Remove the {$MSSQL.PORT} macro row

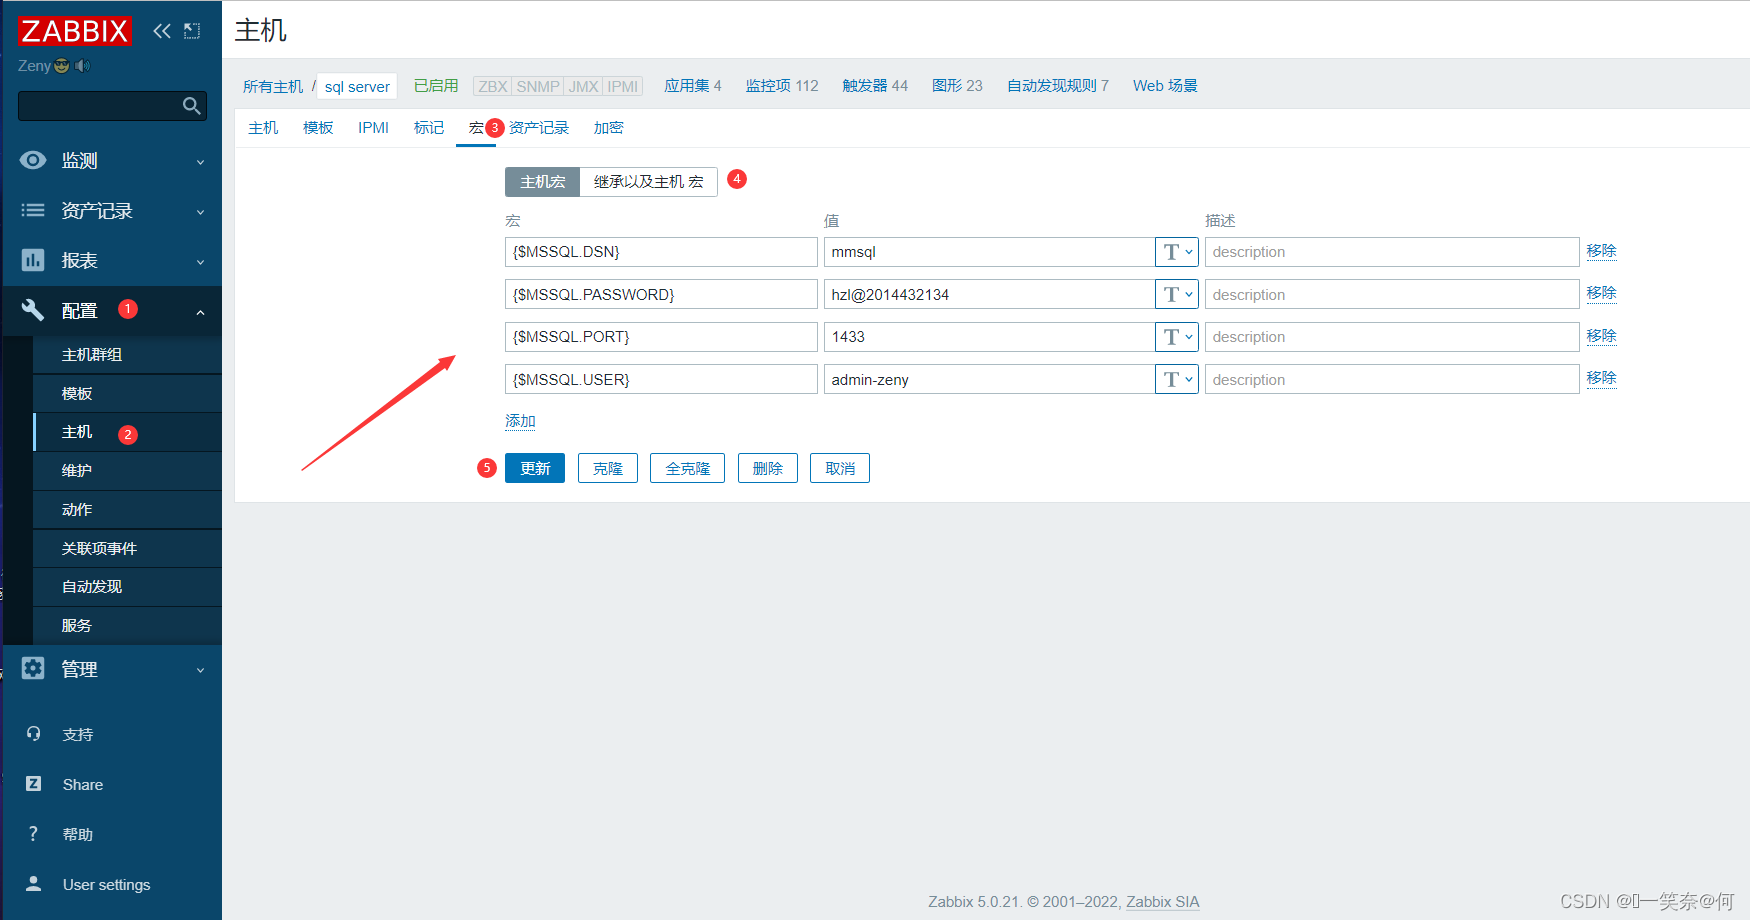coord(1601,336)
